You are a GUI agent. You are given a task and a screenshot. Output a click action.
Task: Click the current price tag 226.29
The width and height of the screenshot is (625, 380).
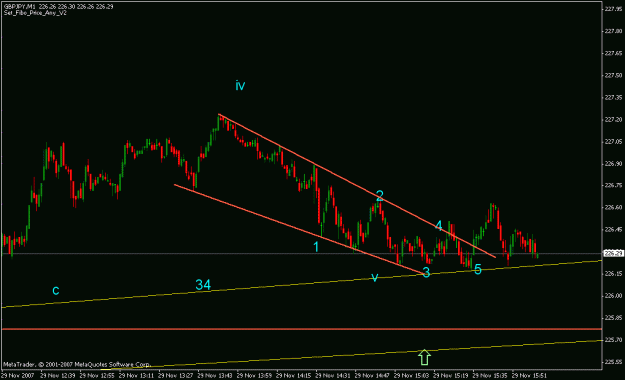tap(614, 253)
